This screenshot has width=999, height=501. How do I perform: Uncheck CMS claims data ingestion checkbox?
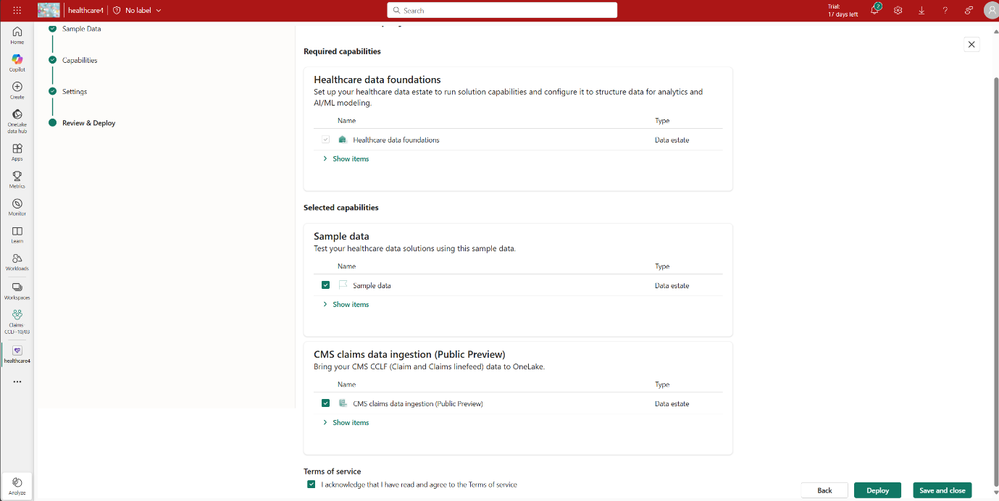[326, 403]
